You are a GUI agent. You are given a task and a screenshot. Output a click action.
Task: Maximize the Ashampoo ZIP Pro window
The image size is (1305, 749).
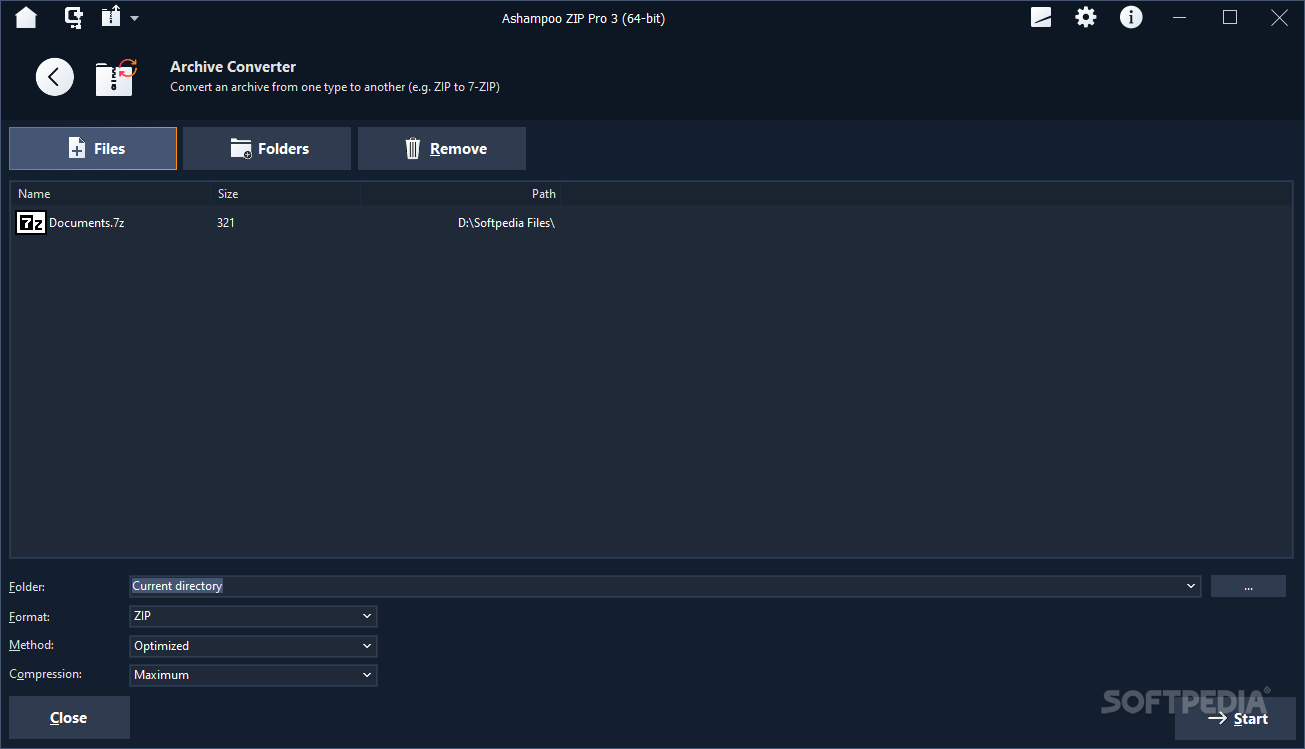[1230, 17]
